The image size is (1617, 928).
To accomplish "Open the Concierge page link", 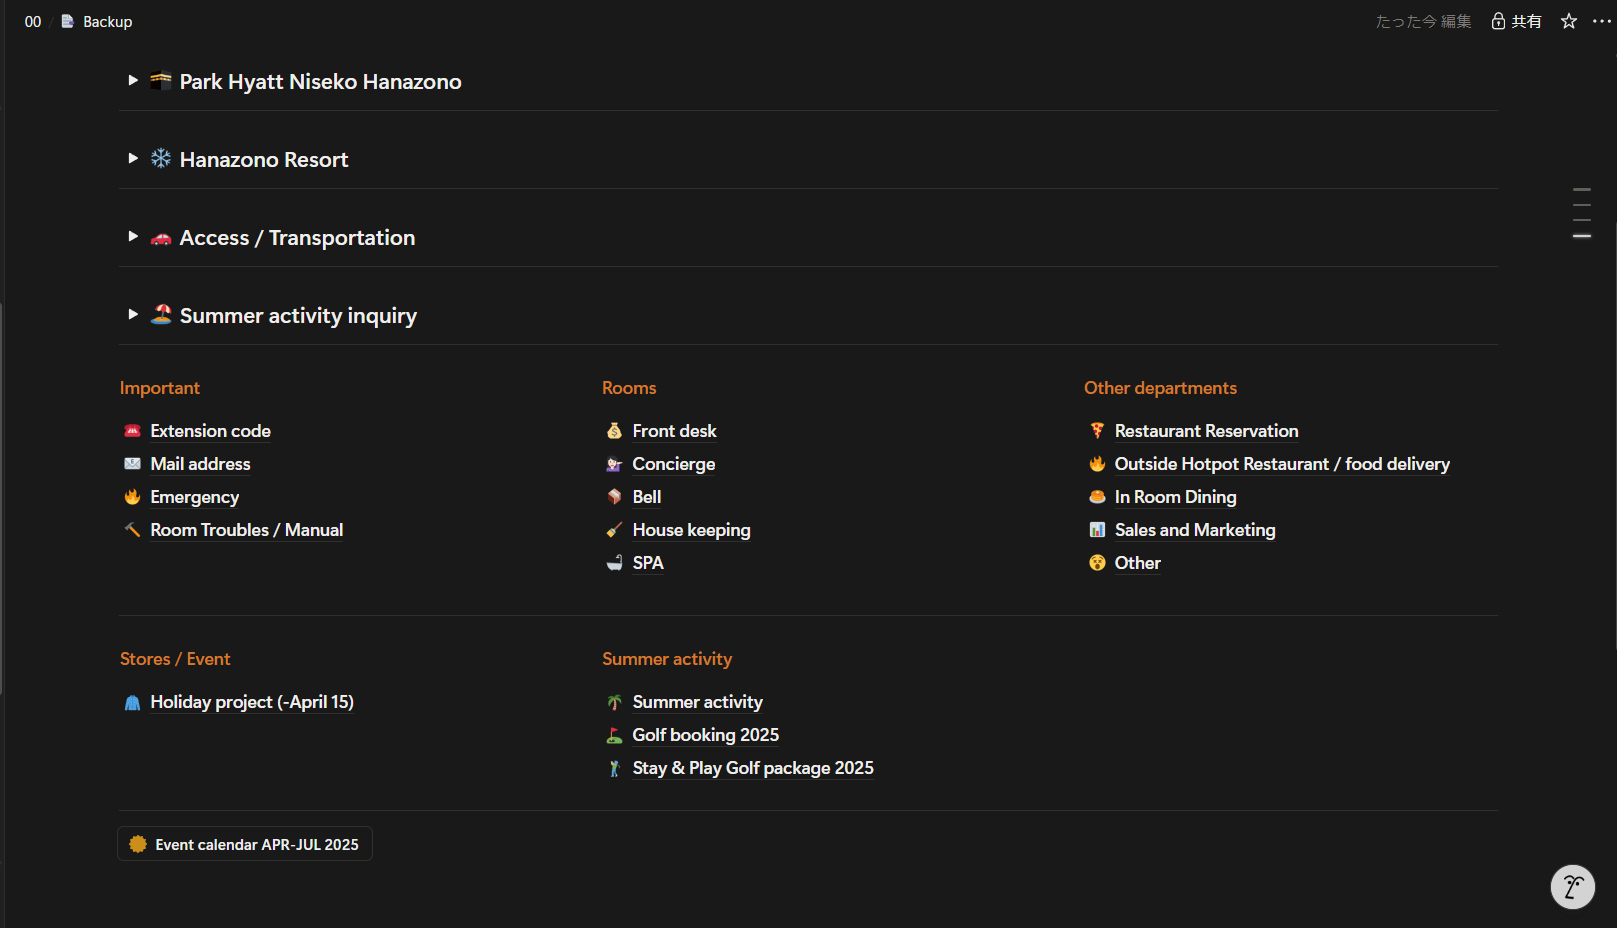I will (673, 464).
